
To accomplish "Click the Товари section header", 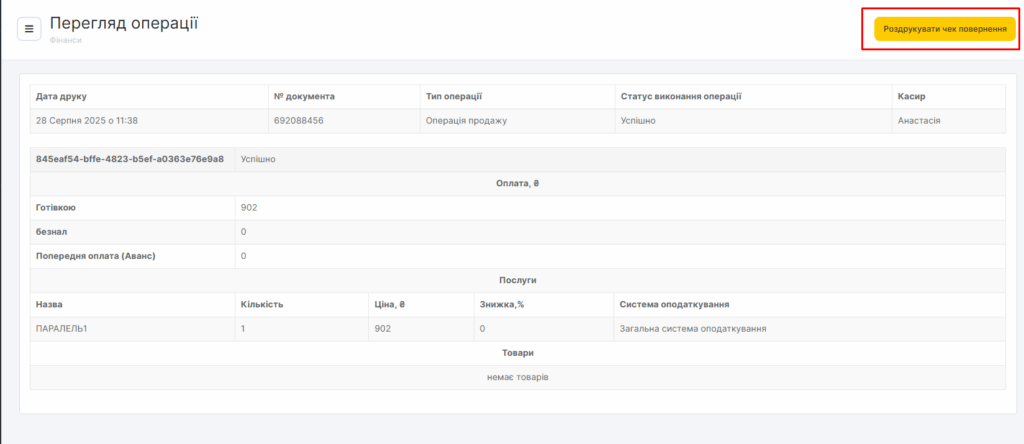I will tap(517, 353).
